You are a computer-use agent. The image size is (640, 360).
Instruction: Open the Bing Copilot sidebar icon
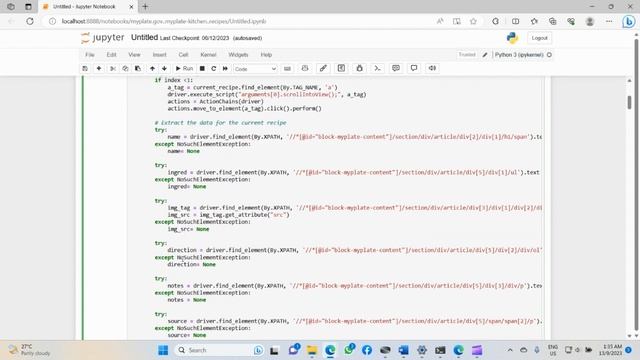629,21
